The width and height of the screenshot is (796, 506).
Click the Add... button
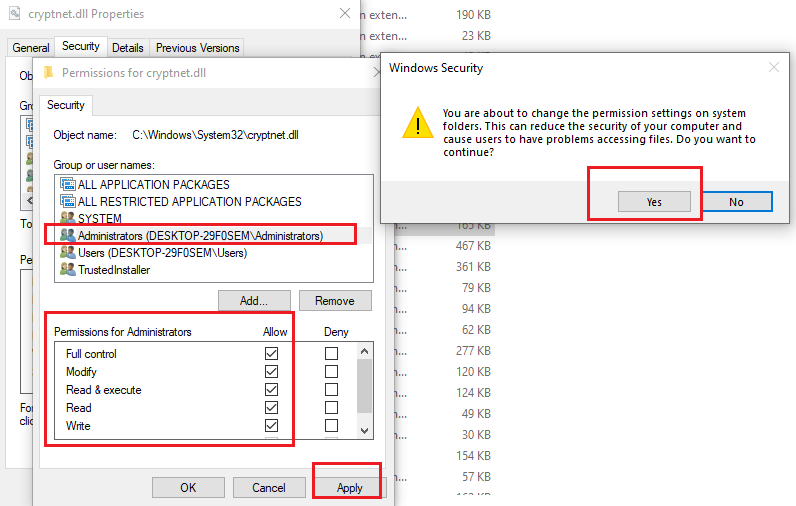[x=254, y=300]
